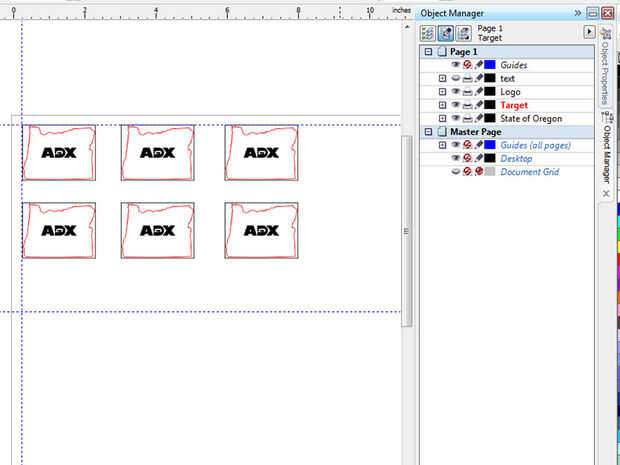620x465 pixels.
Task: Switch to the Object Properties docker tab
Action: [605, 68]
